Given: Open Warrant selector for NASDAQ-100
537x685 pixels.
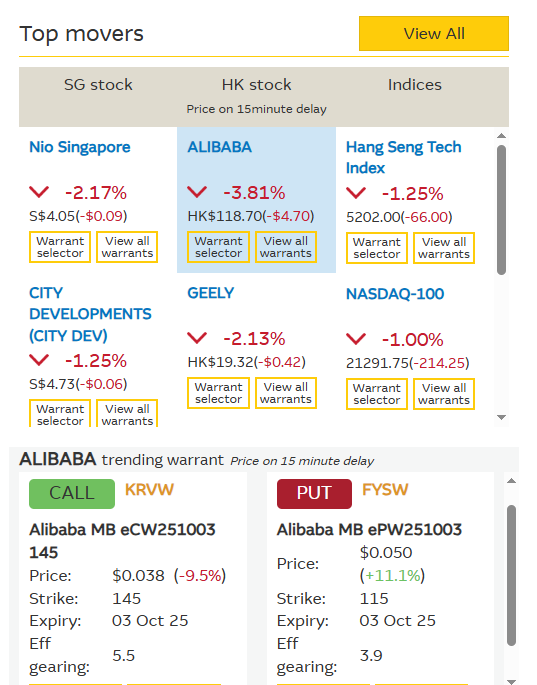Looking at the screenshot, I should pos(377,394).
